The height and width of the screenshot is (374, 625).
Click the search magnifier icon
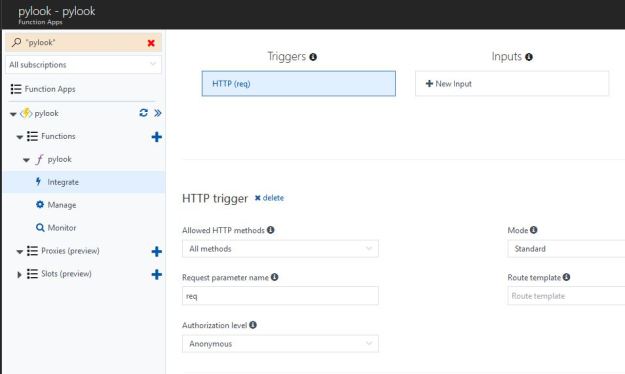(16, 42)
